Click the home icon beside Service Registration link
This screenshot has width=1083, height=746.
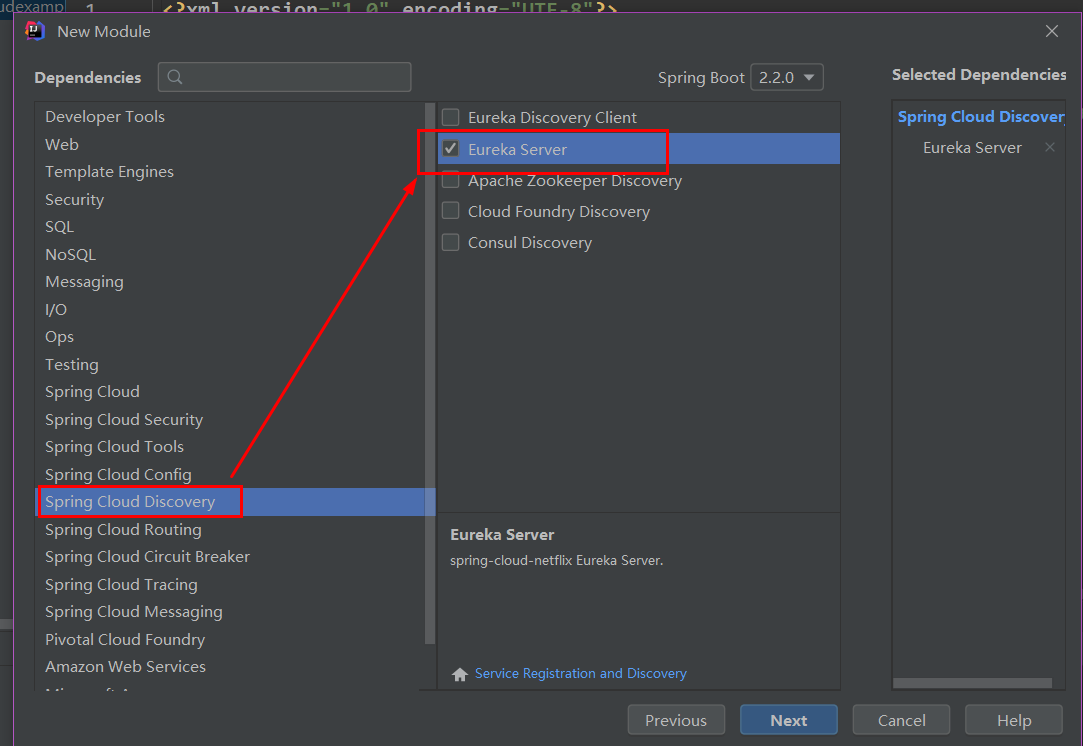459,674
